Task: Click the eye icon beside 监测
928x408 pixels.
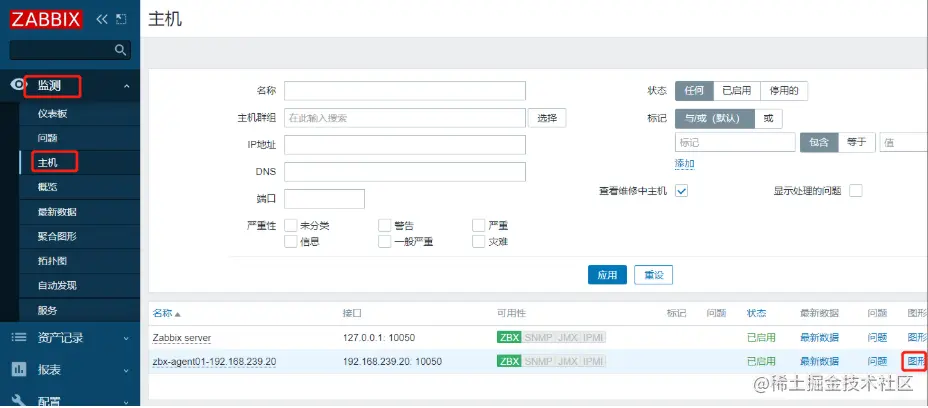Action: (19, 86)
